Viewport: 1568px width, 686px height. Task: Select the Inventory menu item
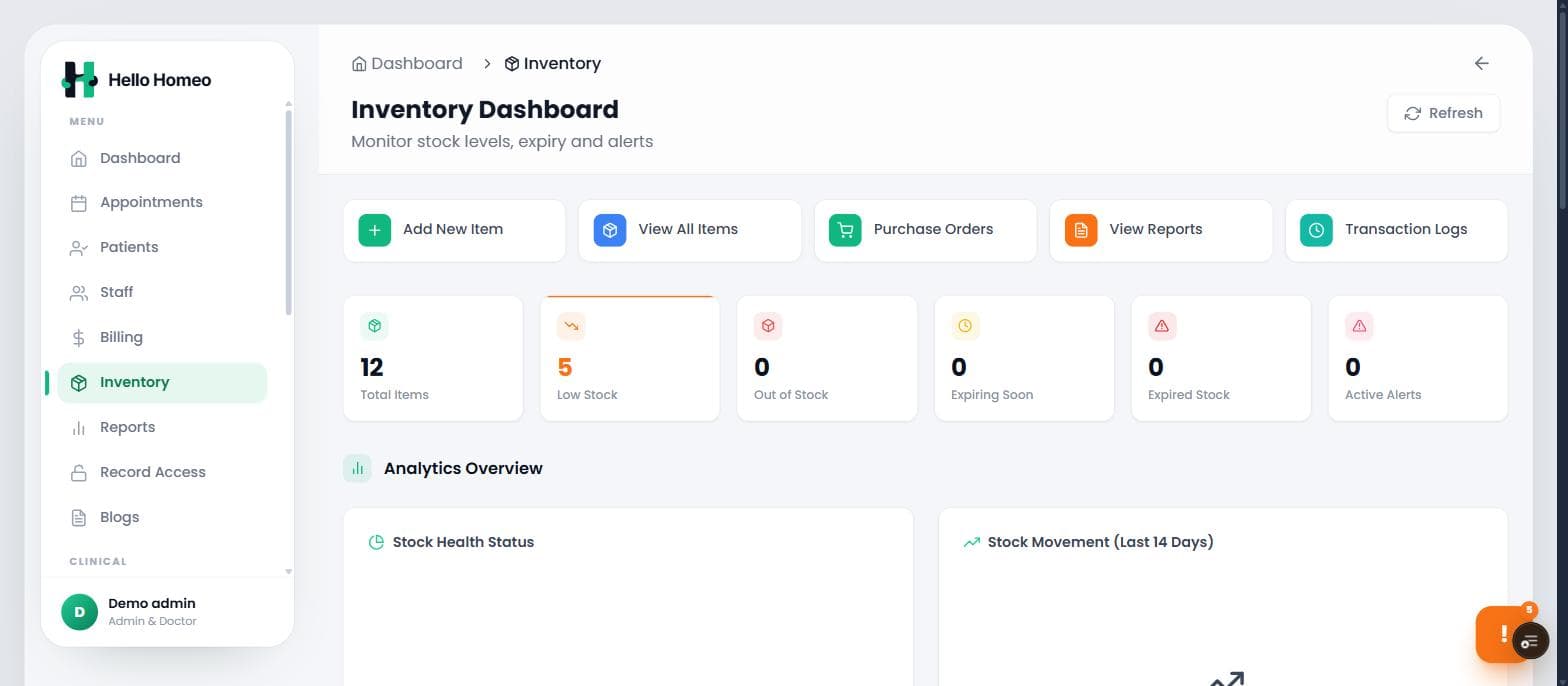coord(162,383)
